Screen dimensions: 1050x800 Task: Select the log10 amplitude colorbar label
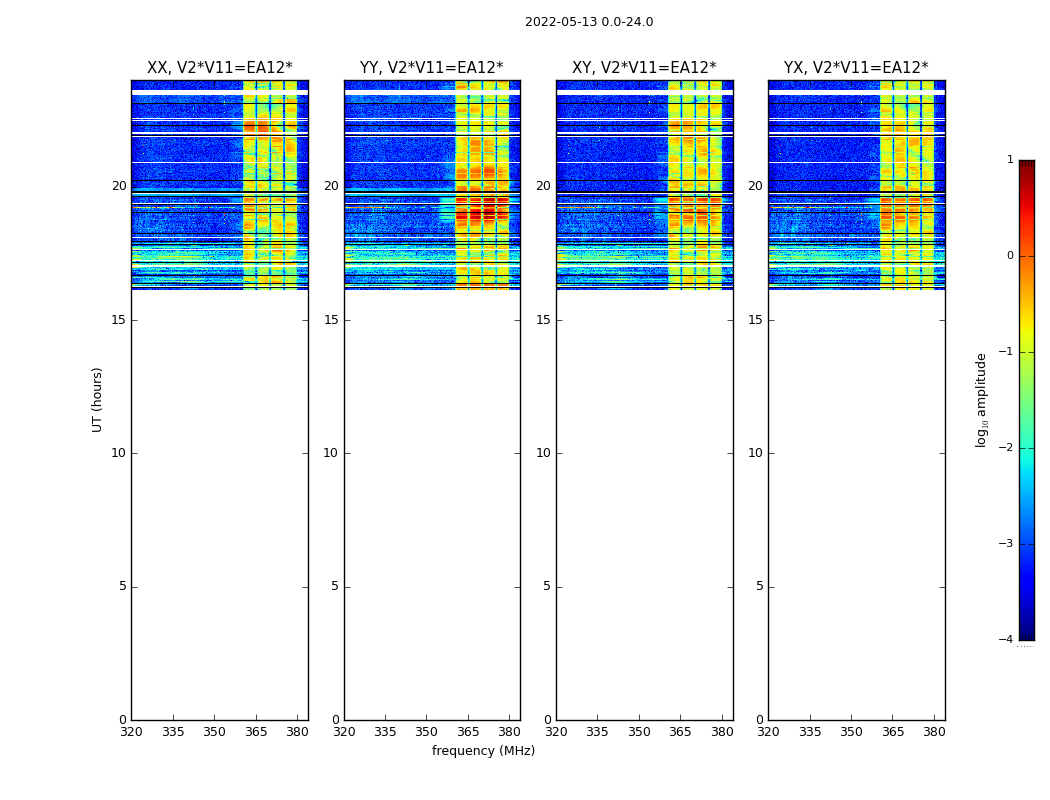981,399
